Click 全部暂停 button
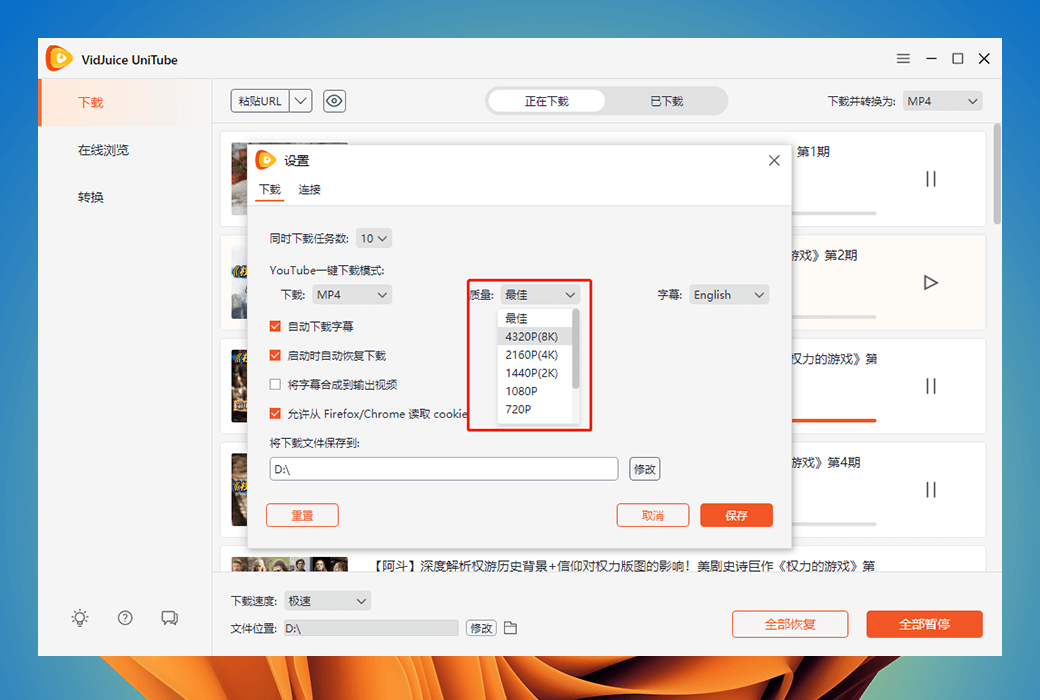The image size is (1040, 700). pos(924,624)
